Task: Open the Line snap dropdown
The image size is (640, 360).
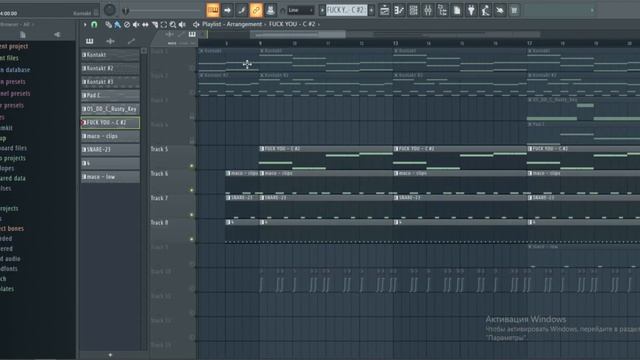Action: 300,10
